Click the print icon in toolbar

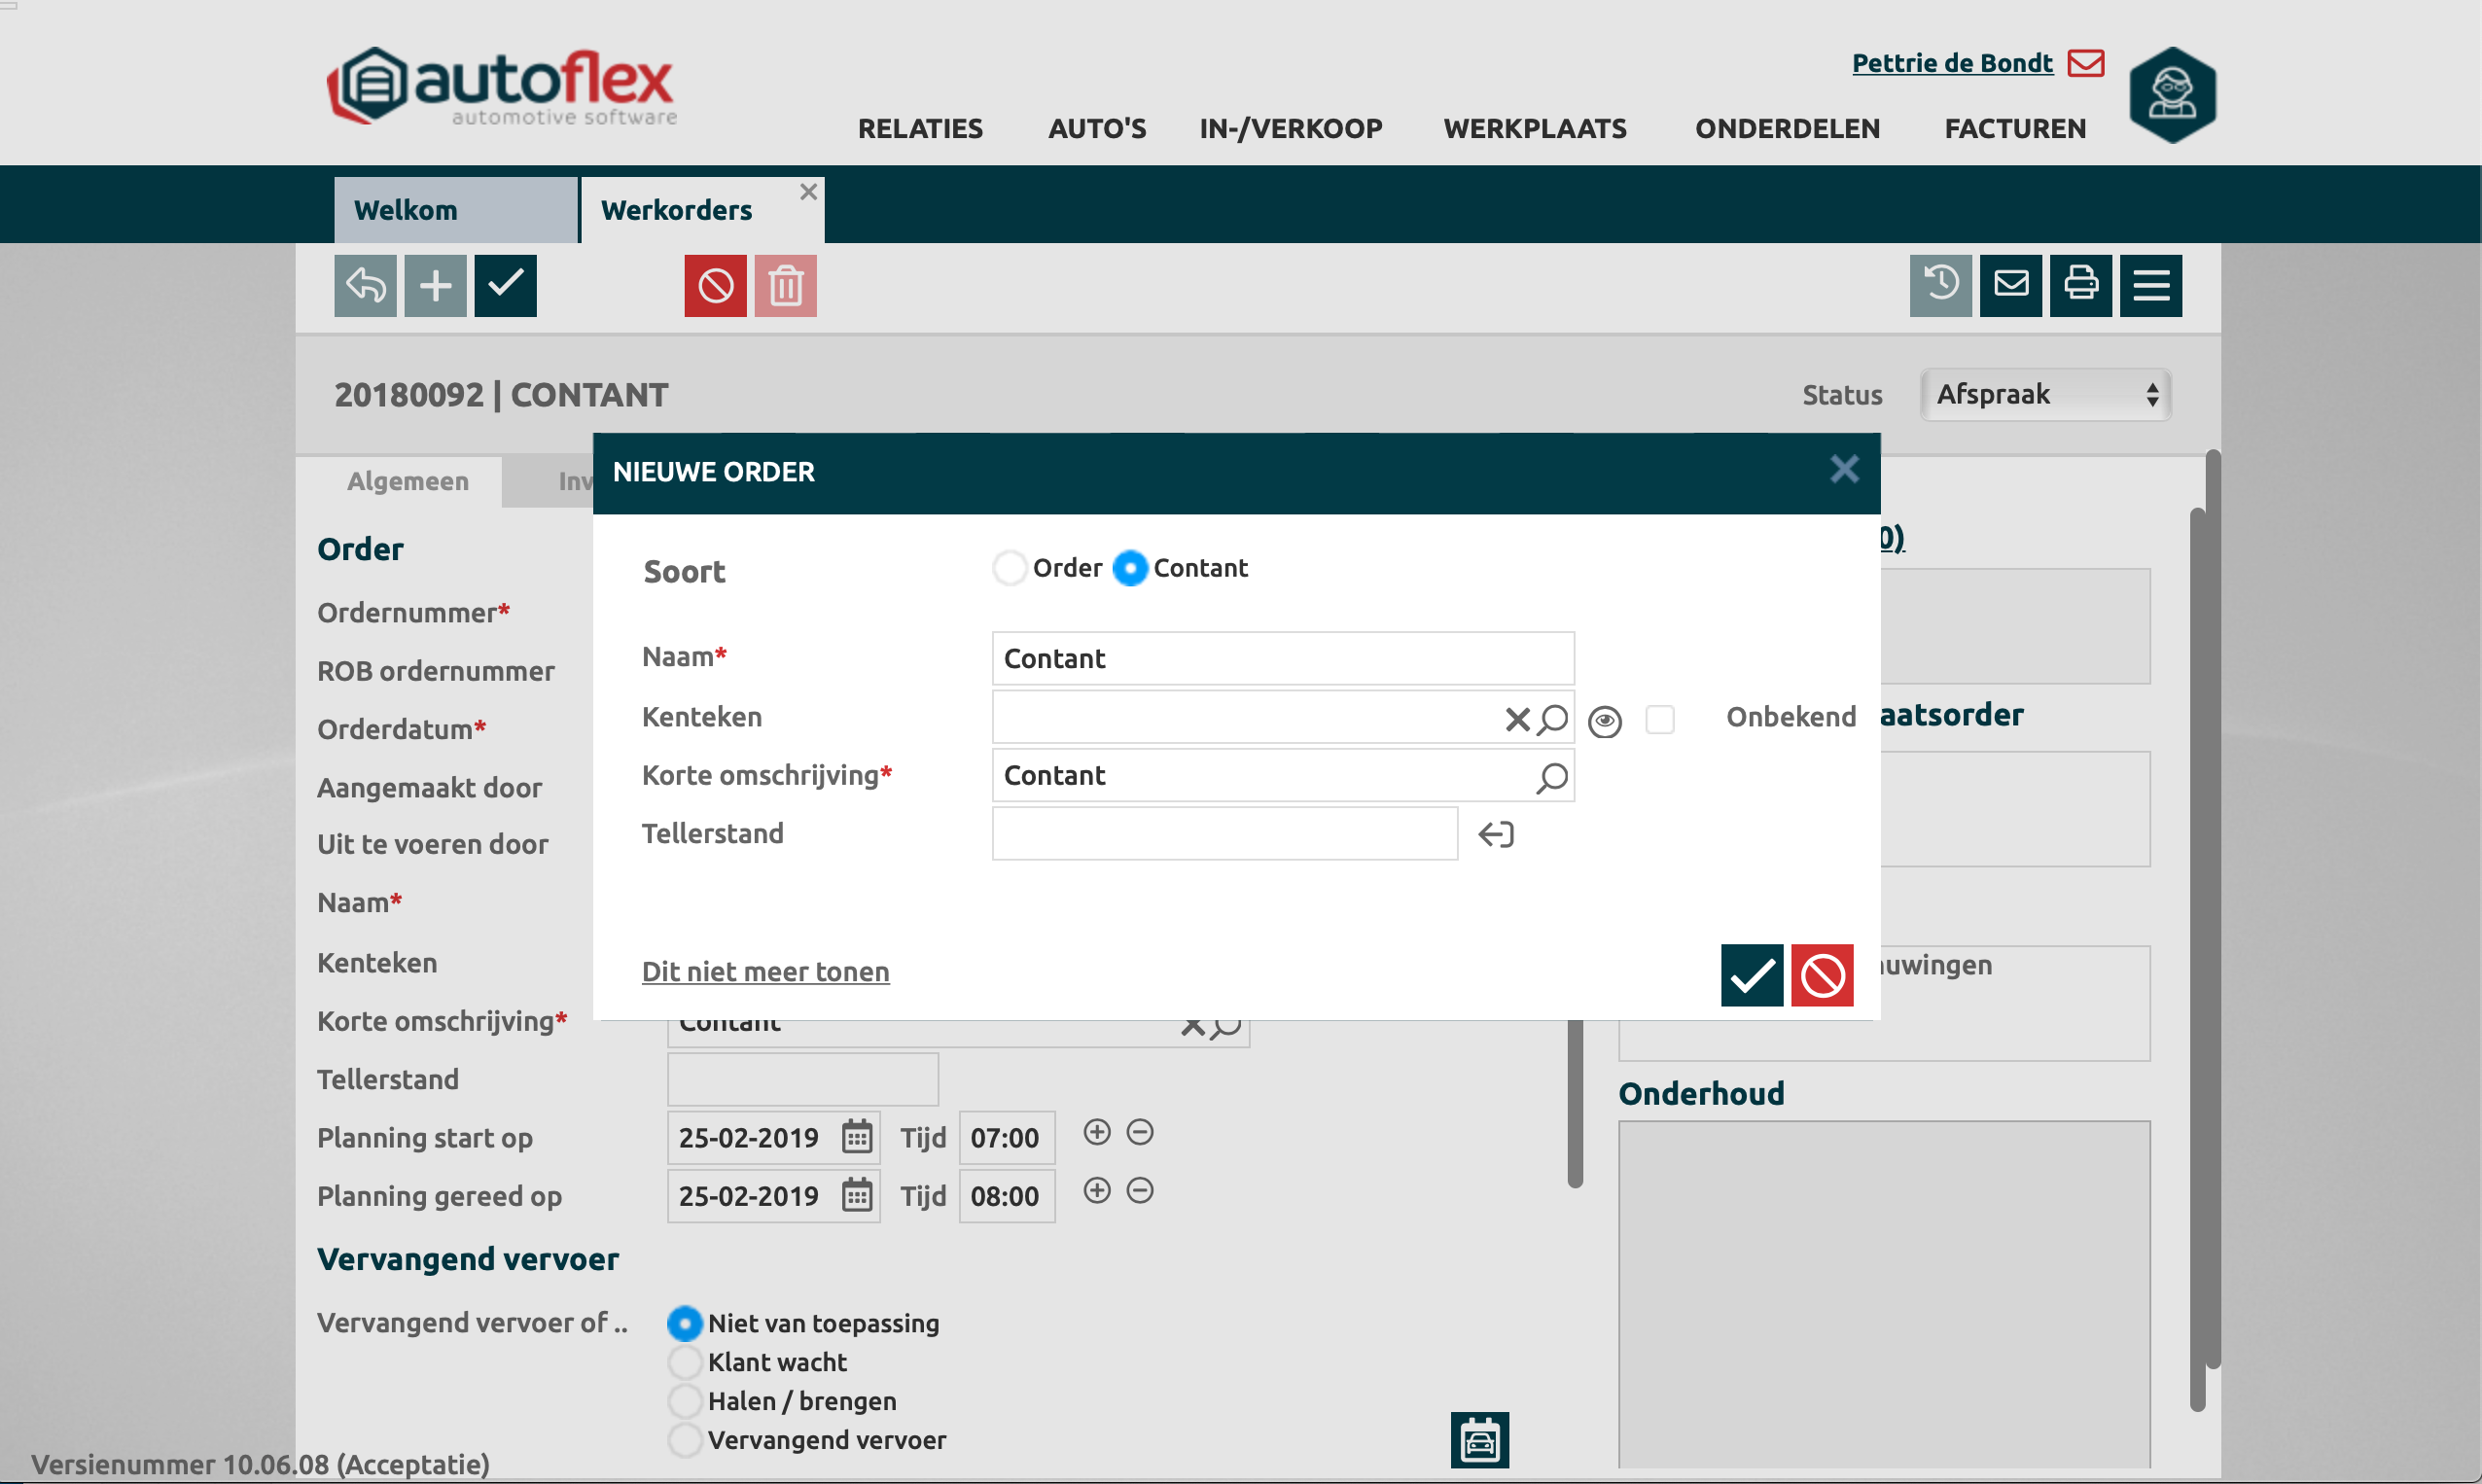point(2080,285)
